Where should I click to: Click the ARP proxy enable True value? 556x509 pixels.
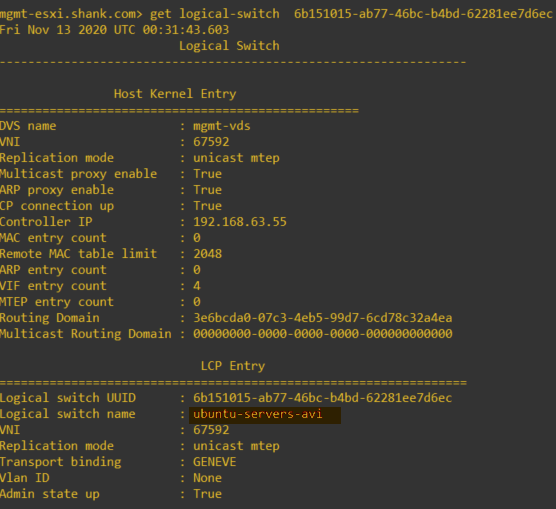pyautogui.click(x=207, y=190)
